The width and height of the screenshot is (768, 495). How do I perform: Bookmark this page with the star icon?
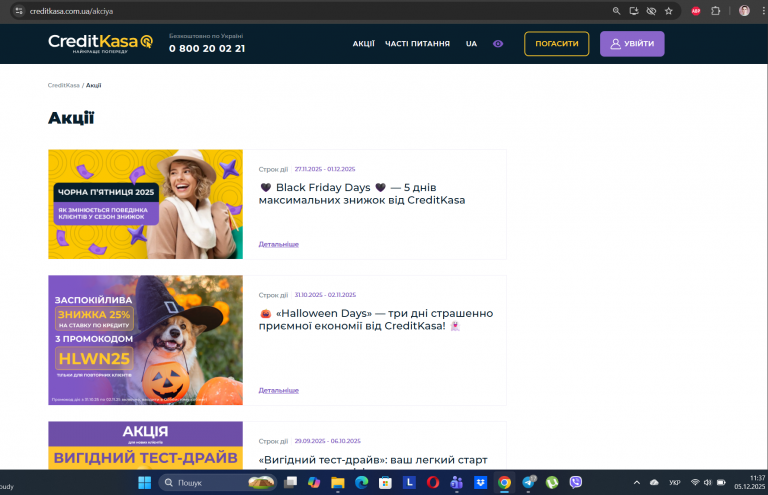pyautogui.click(x=669, y=11)
